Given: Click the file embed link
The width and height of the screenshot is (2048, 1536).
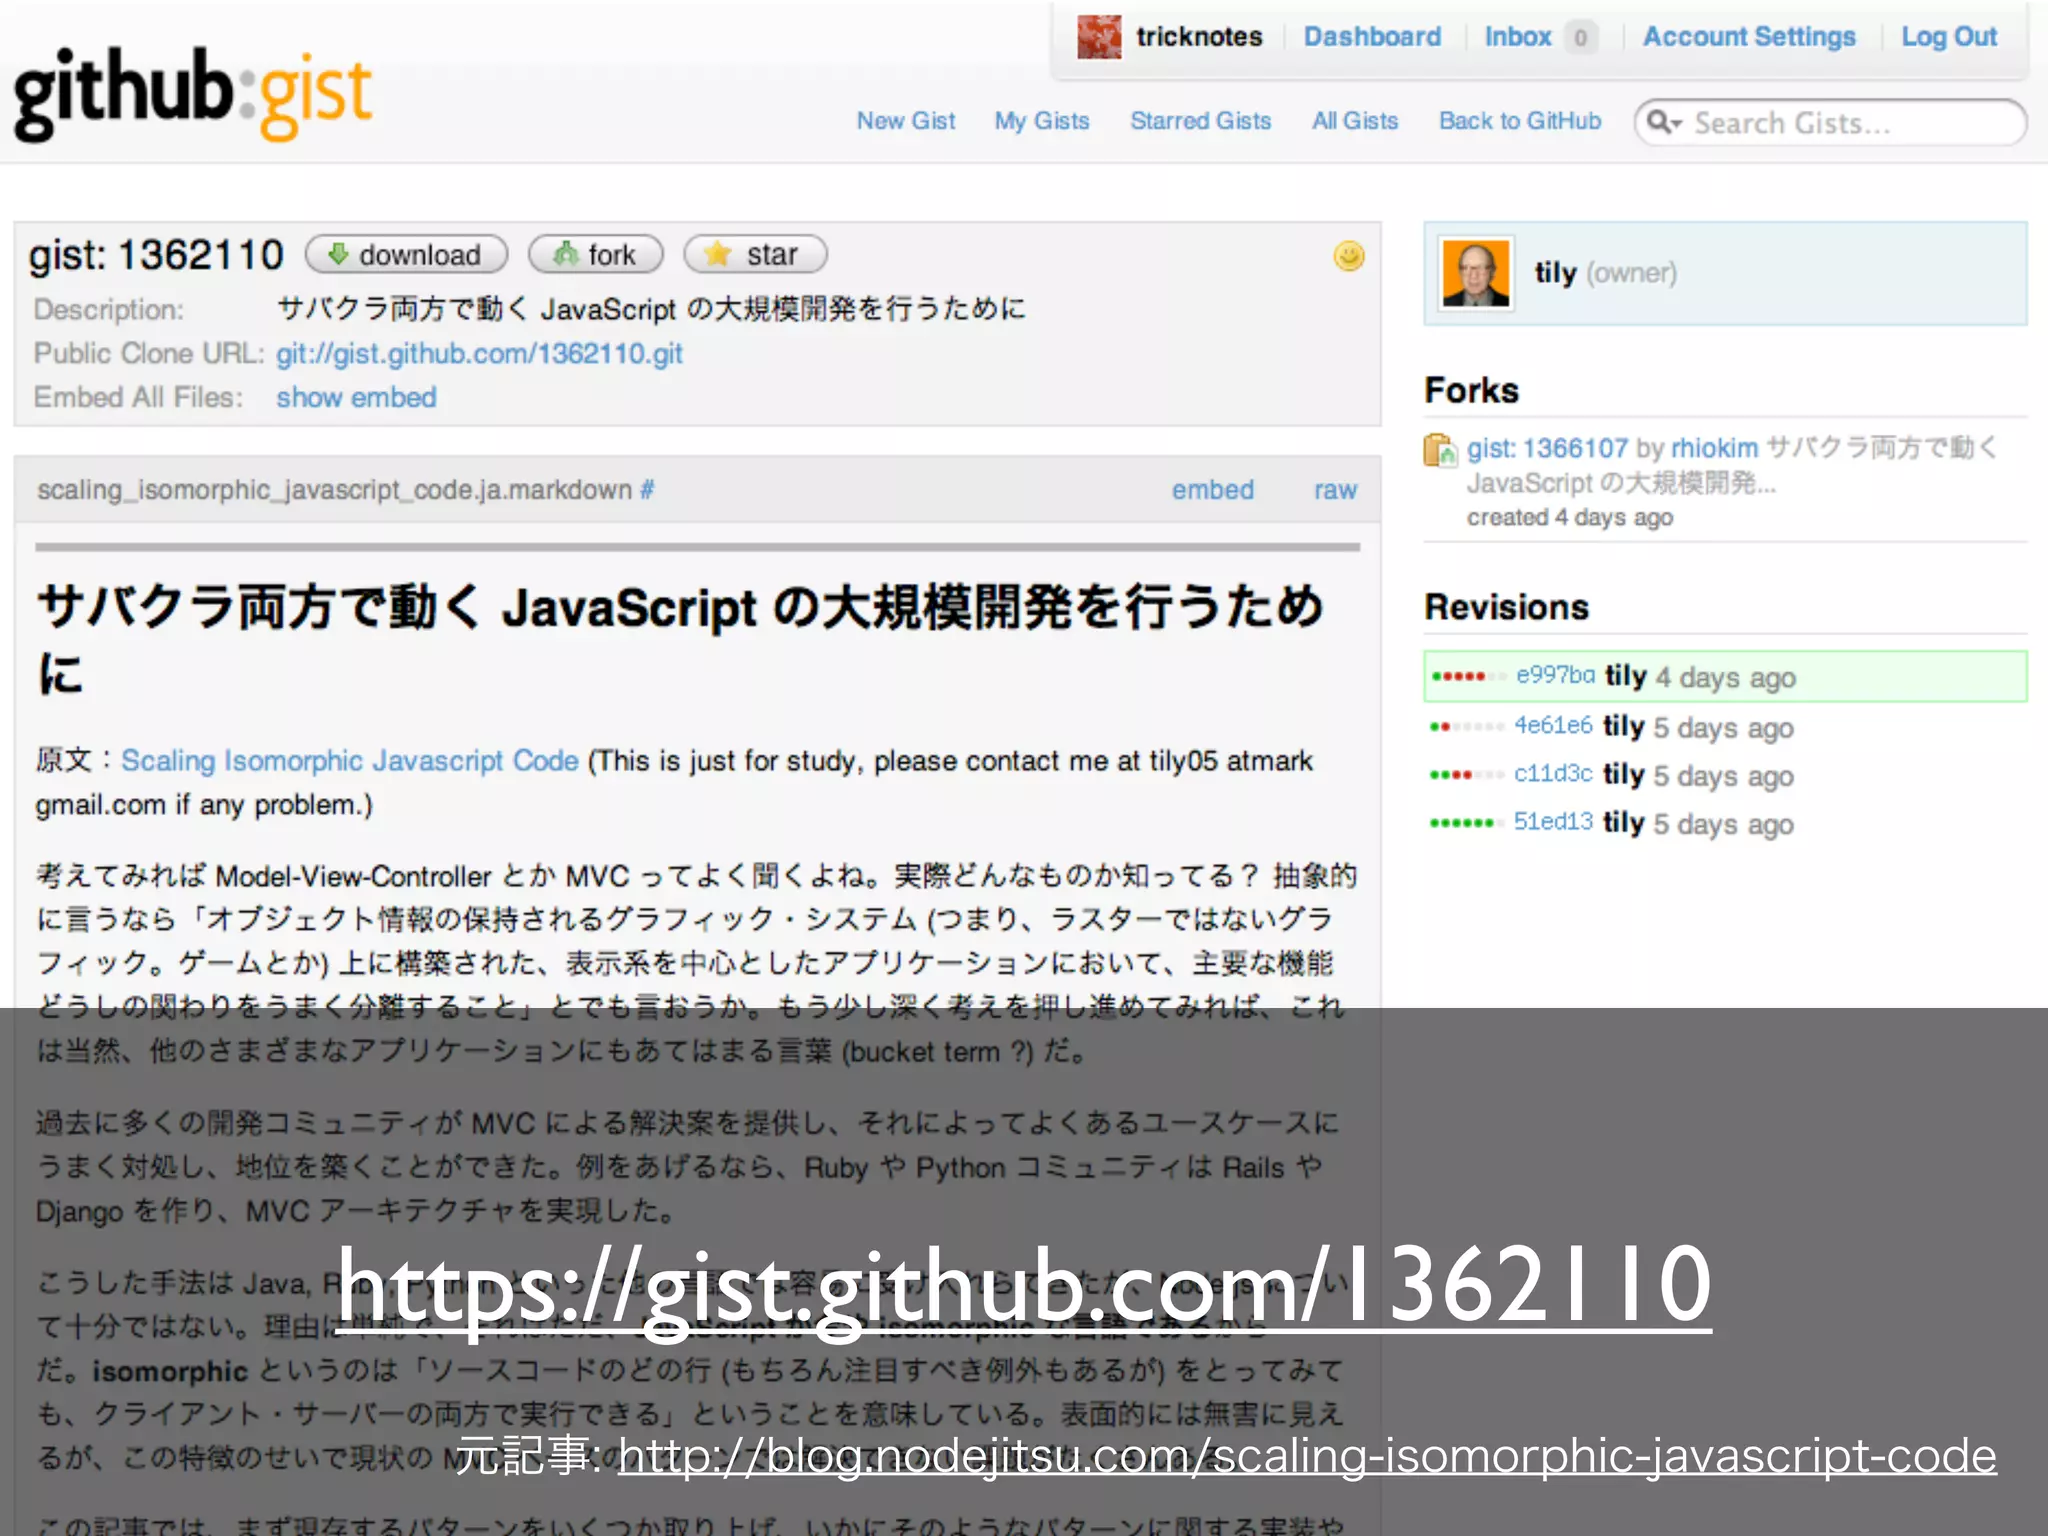Looking at the screenshot, I should click(1213, 490).
